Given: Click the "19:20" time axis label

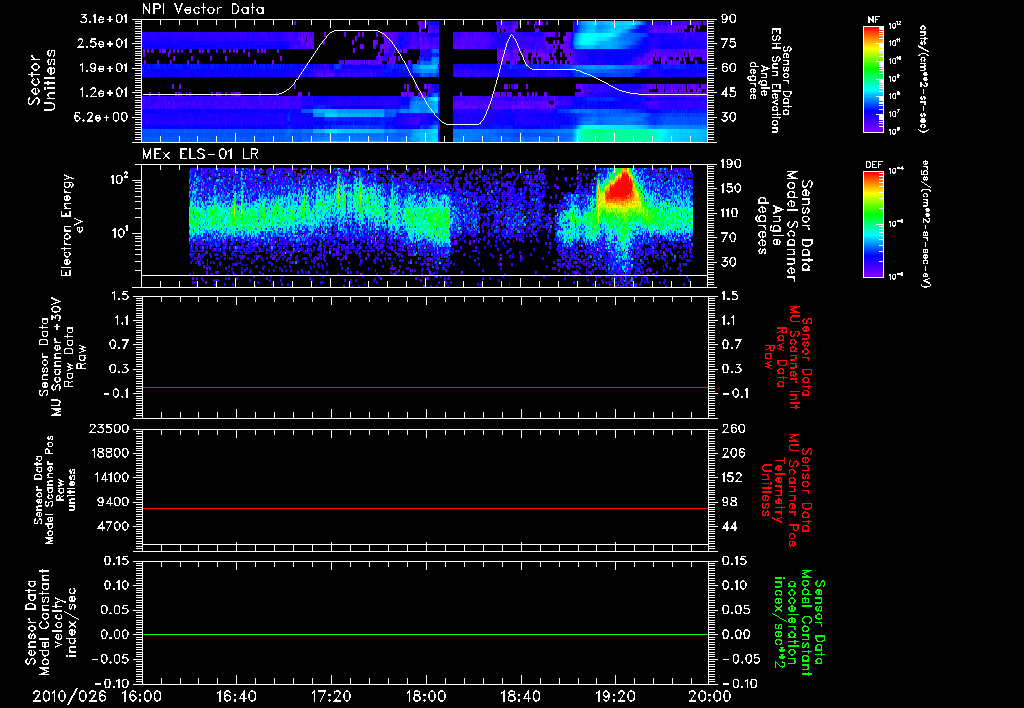Looking at the screenshot, I should click(x=615, y=696).
